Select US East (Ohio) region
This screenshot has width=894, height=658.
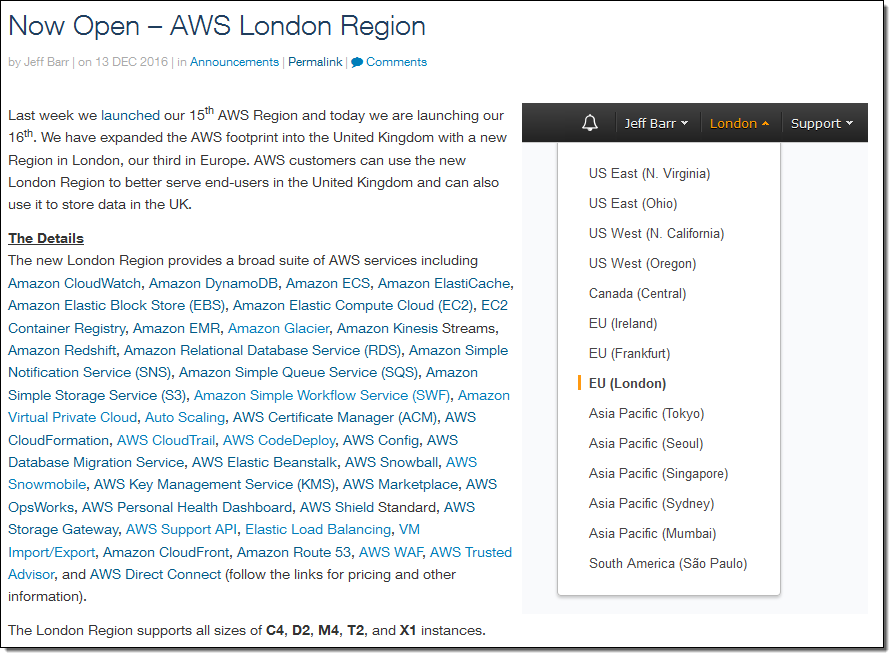point(633,204)
